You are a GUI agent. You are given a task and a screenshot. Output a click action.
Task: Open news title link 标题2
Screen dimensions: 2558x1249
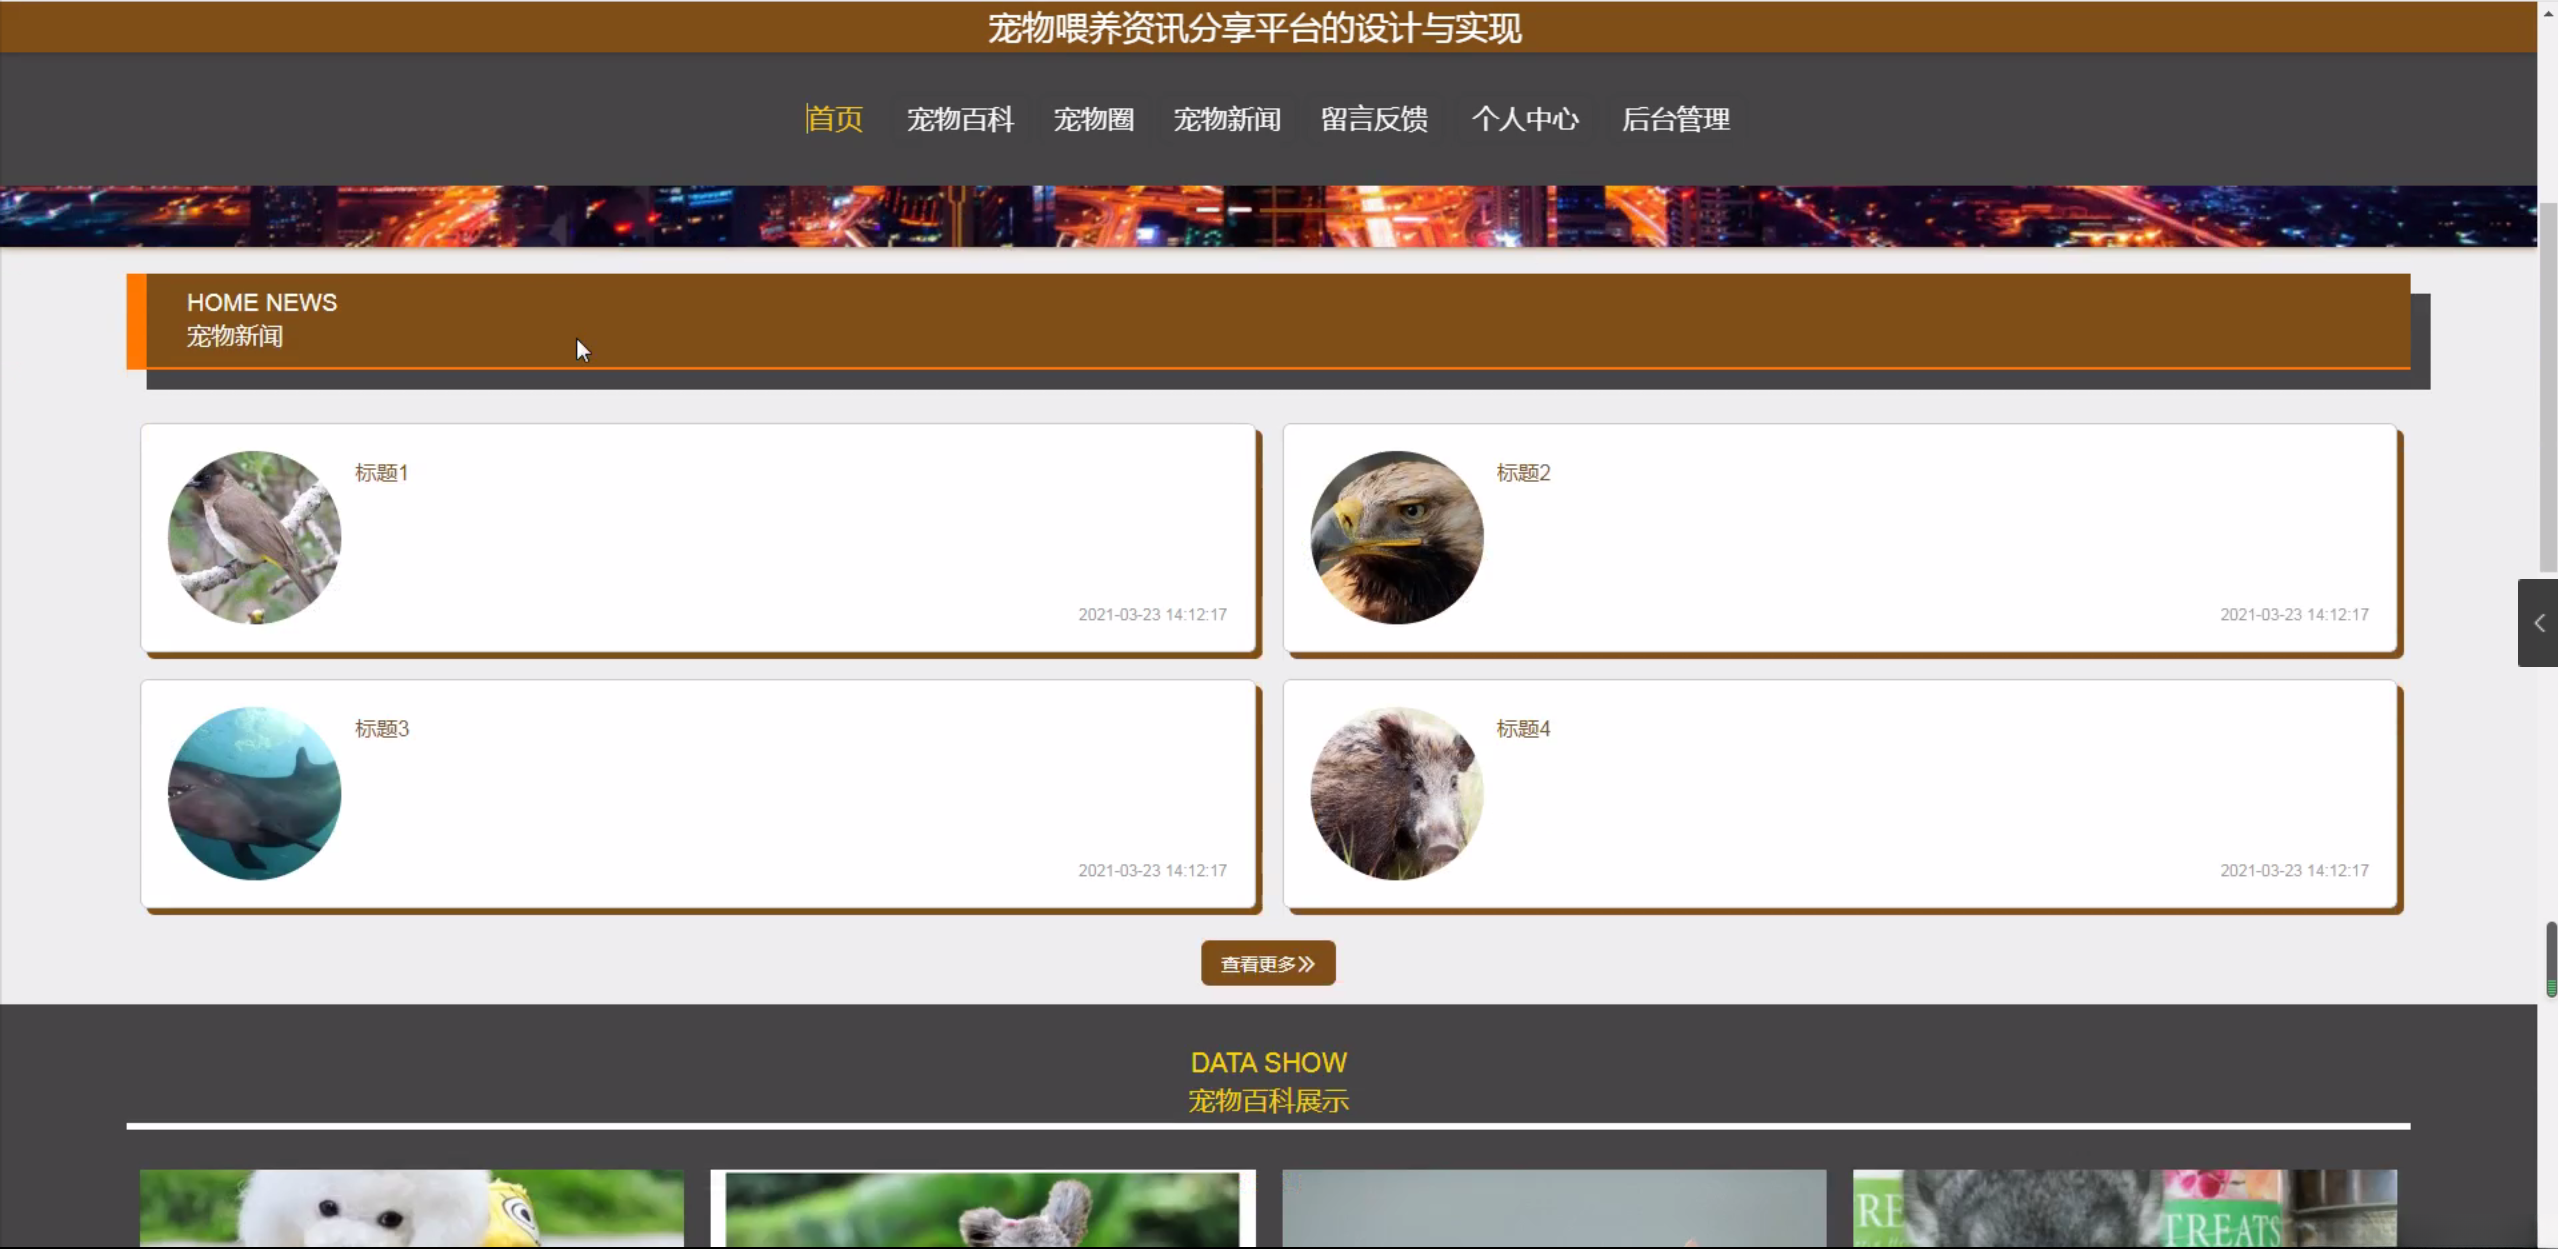coord(1523,473)
